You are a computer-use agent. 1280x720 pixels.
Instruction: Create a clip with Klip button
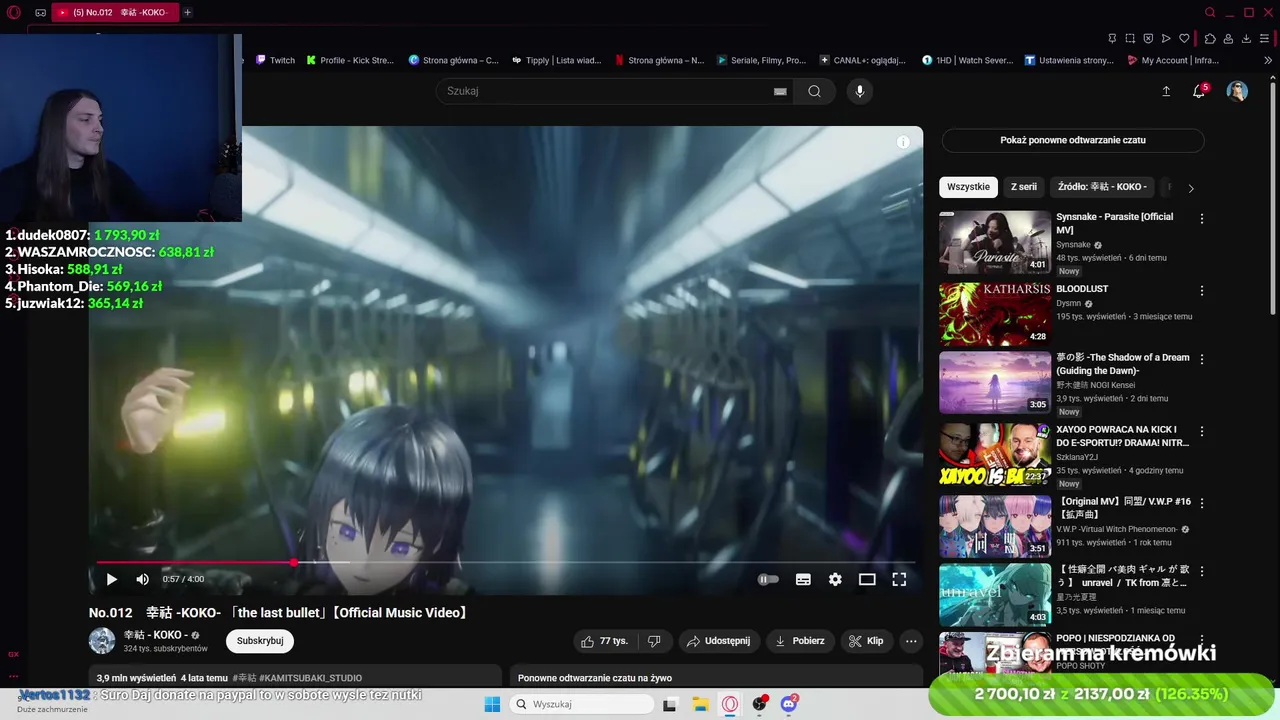pos(866,641)
